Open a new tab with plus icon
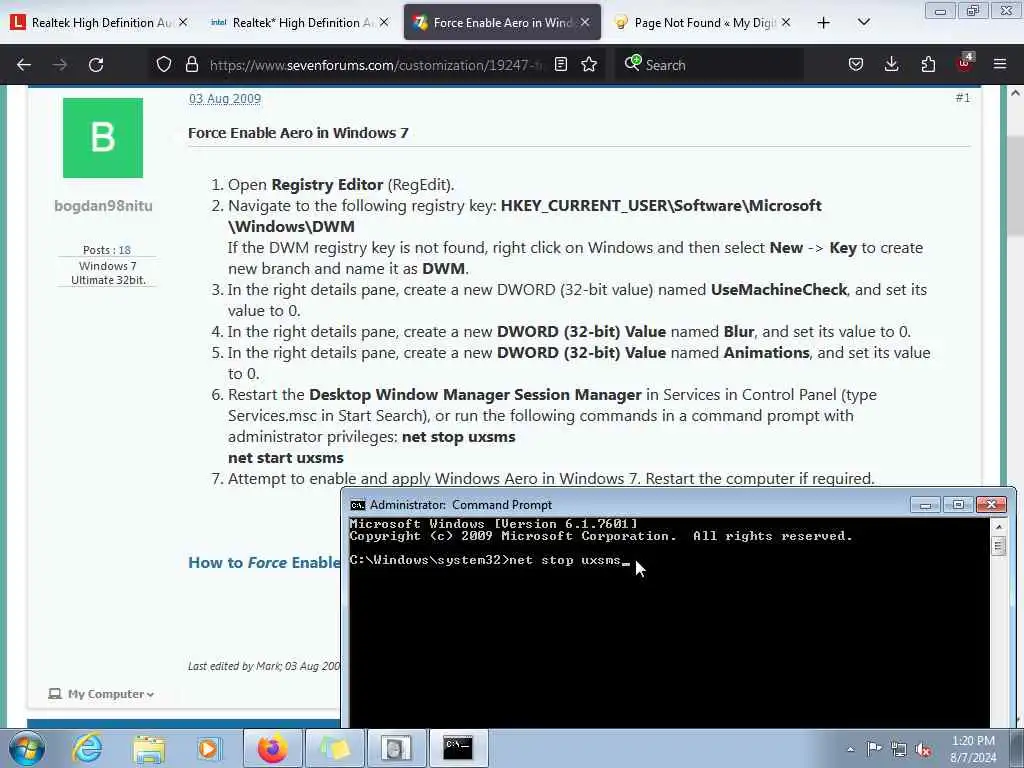The width and height of the screenshot is (1024, 768). tap(824, 23)
